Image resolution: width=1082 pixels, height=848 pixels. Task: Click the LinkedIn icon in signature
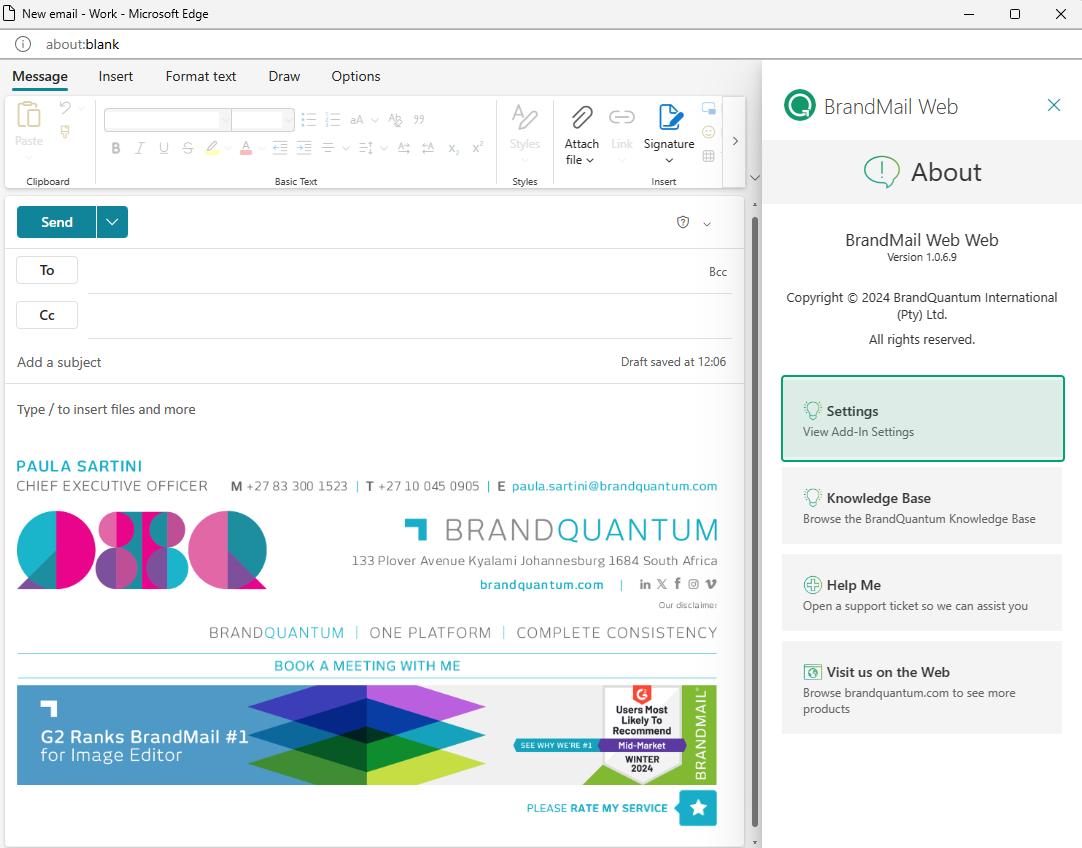coord(645,584)
